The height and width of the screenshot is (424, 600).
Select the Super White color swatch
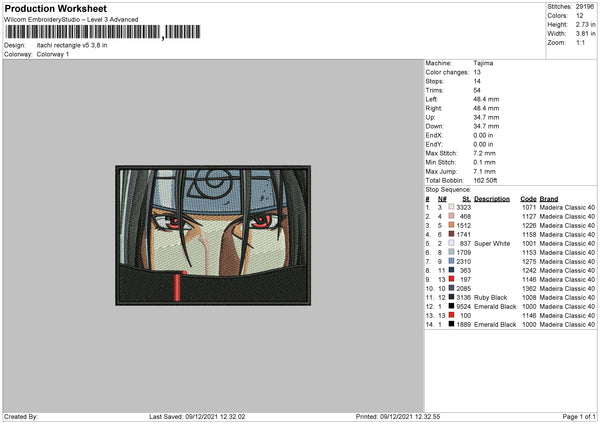[x=452, y=243]
